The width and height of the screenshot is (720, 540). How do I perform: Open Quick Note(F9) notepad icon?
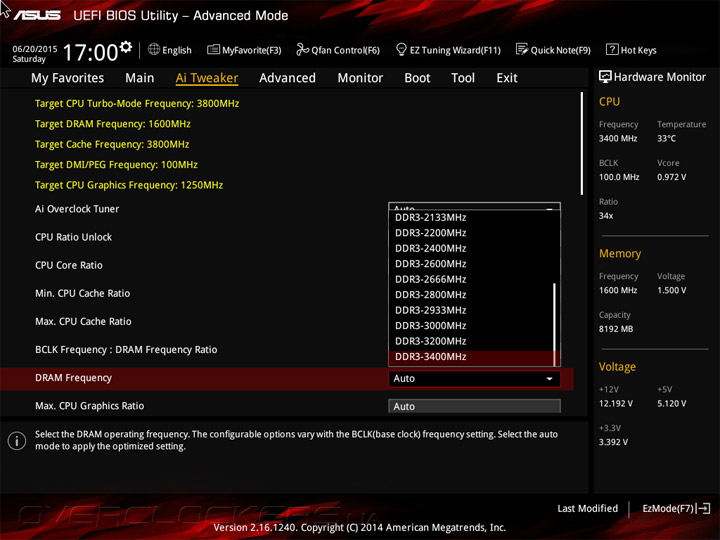(x=522, y=49)
